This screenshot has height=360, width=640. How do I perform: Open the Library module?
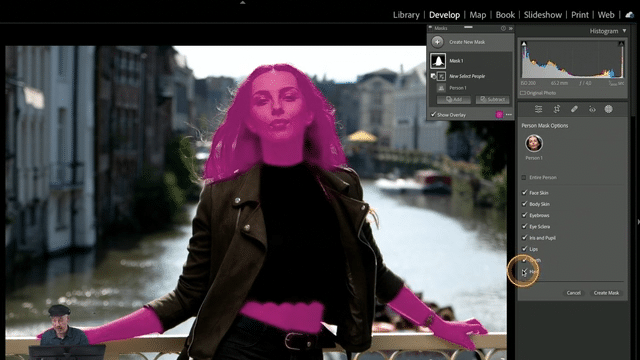(406, 15)
